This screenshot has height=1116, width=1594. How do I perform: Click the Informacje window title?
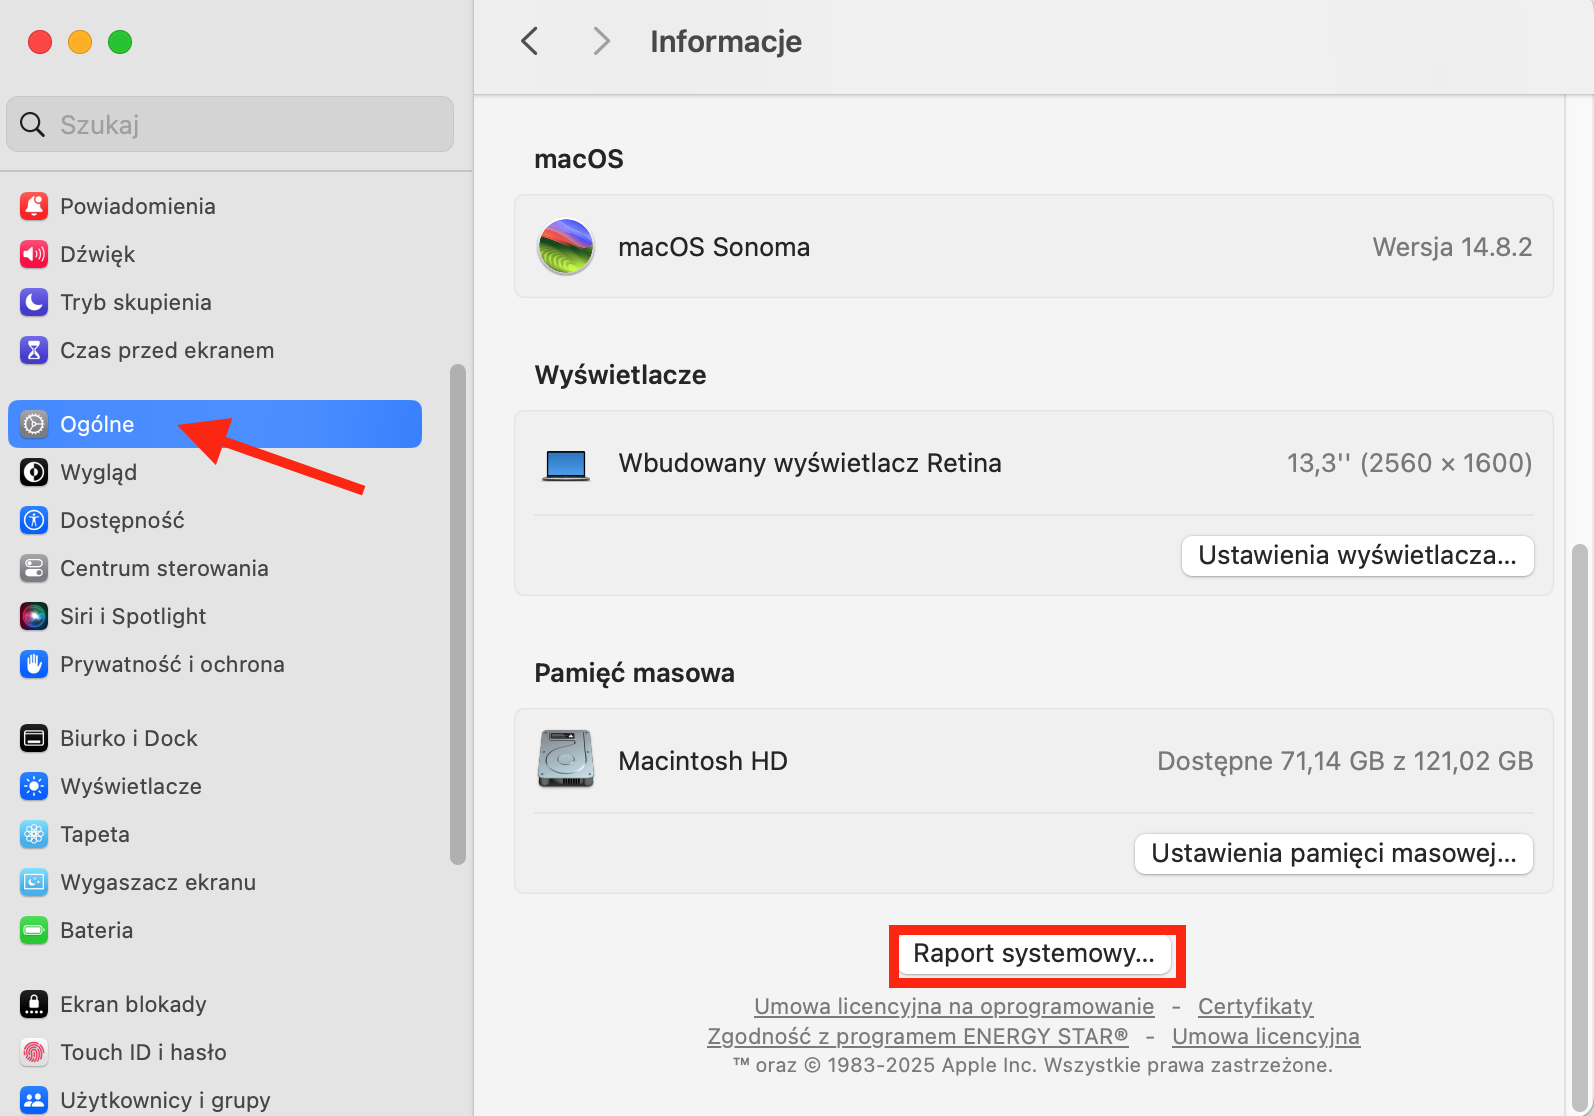(726, 41)
